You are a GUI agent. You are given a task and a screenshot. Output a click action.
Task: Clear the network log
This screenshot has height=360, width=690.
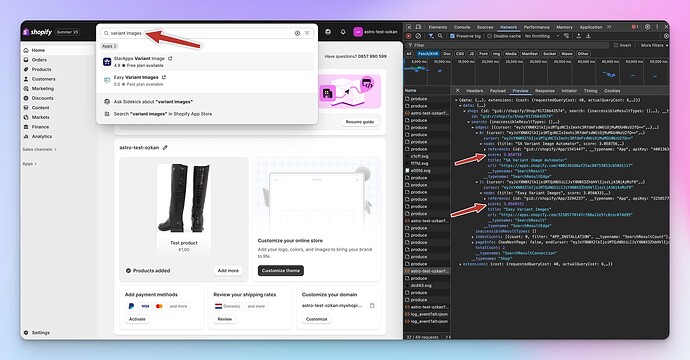click(x=418, y=36)
